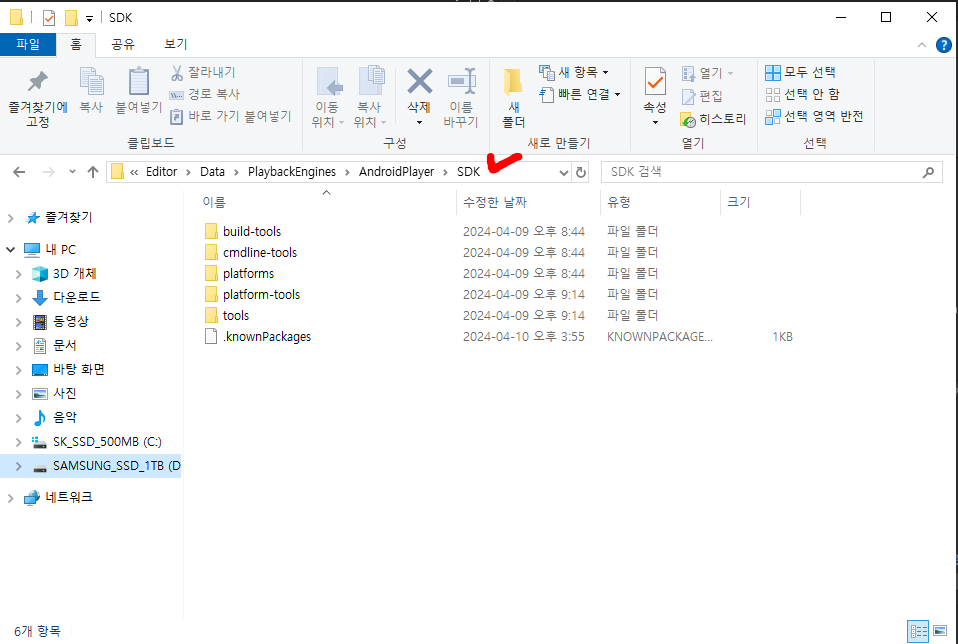Select the .knownPackages file

click(267, 337)
